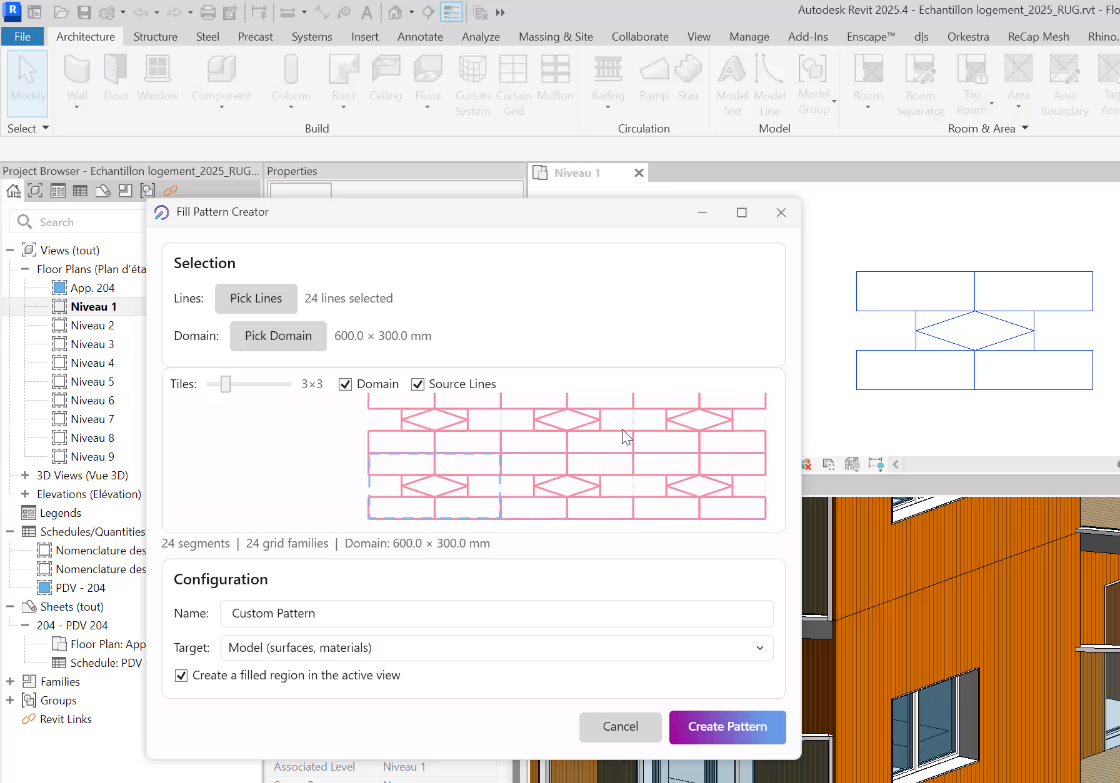Select the Ceiling tool in ribbon
Viewport: 1120px width, 783px height.
[386, 79]
